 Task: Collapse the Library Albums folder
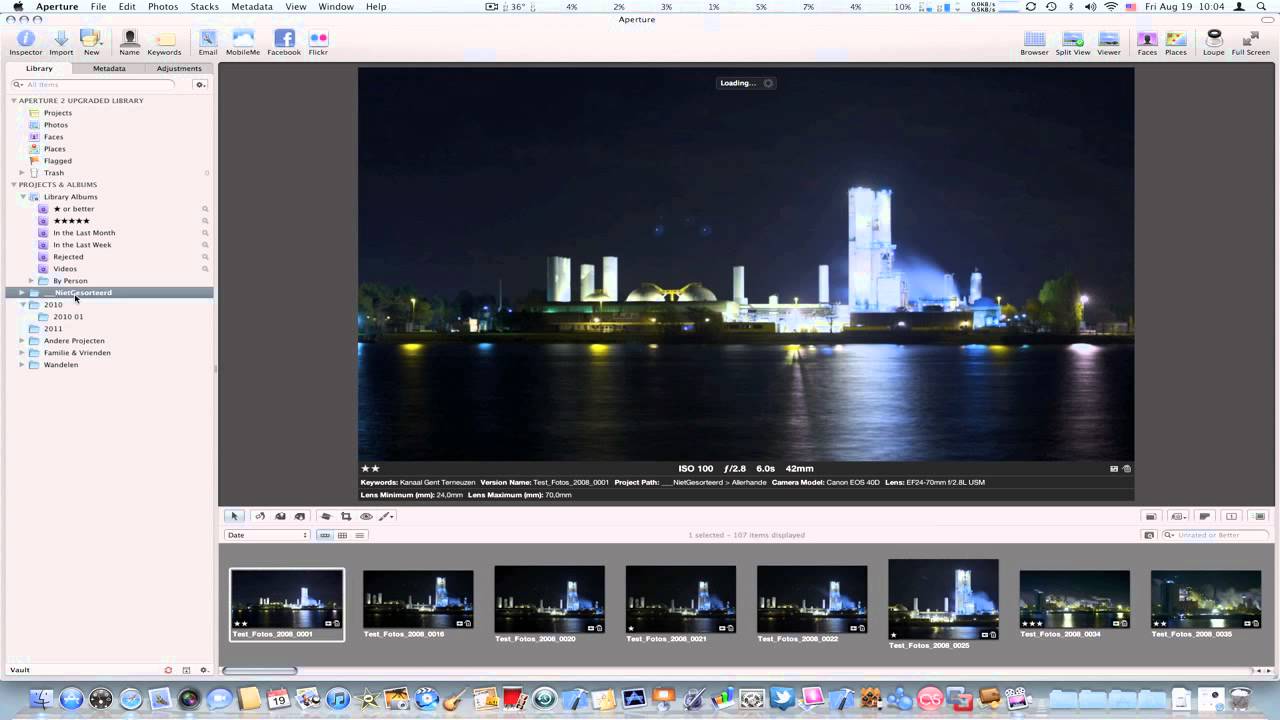pyautogui.click(x=22, y=197)
